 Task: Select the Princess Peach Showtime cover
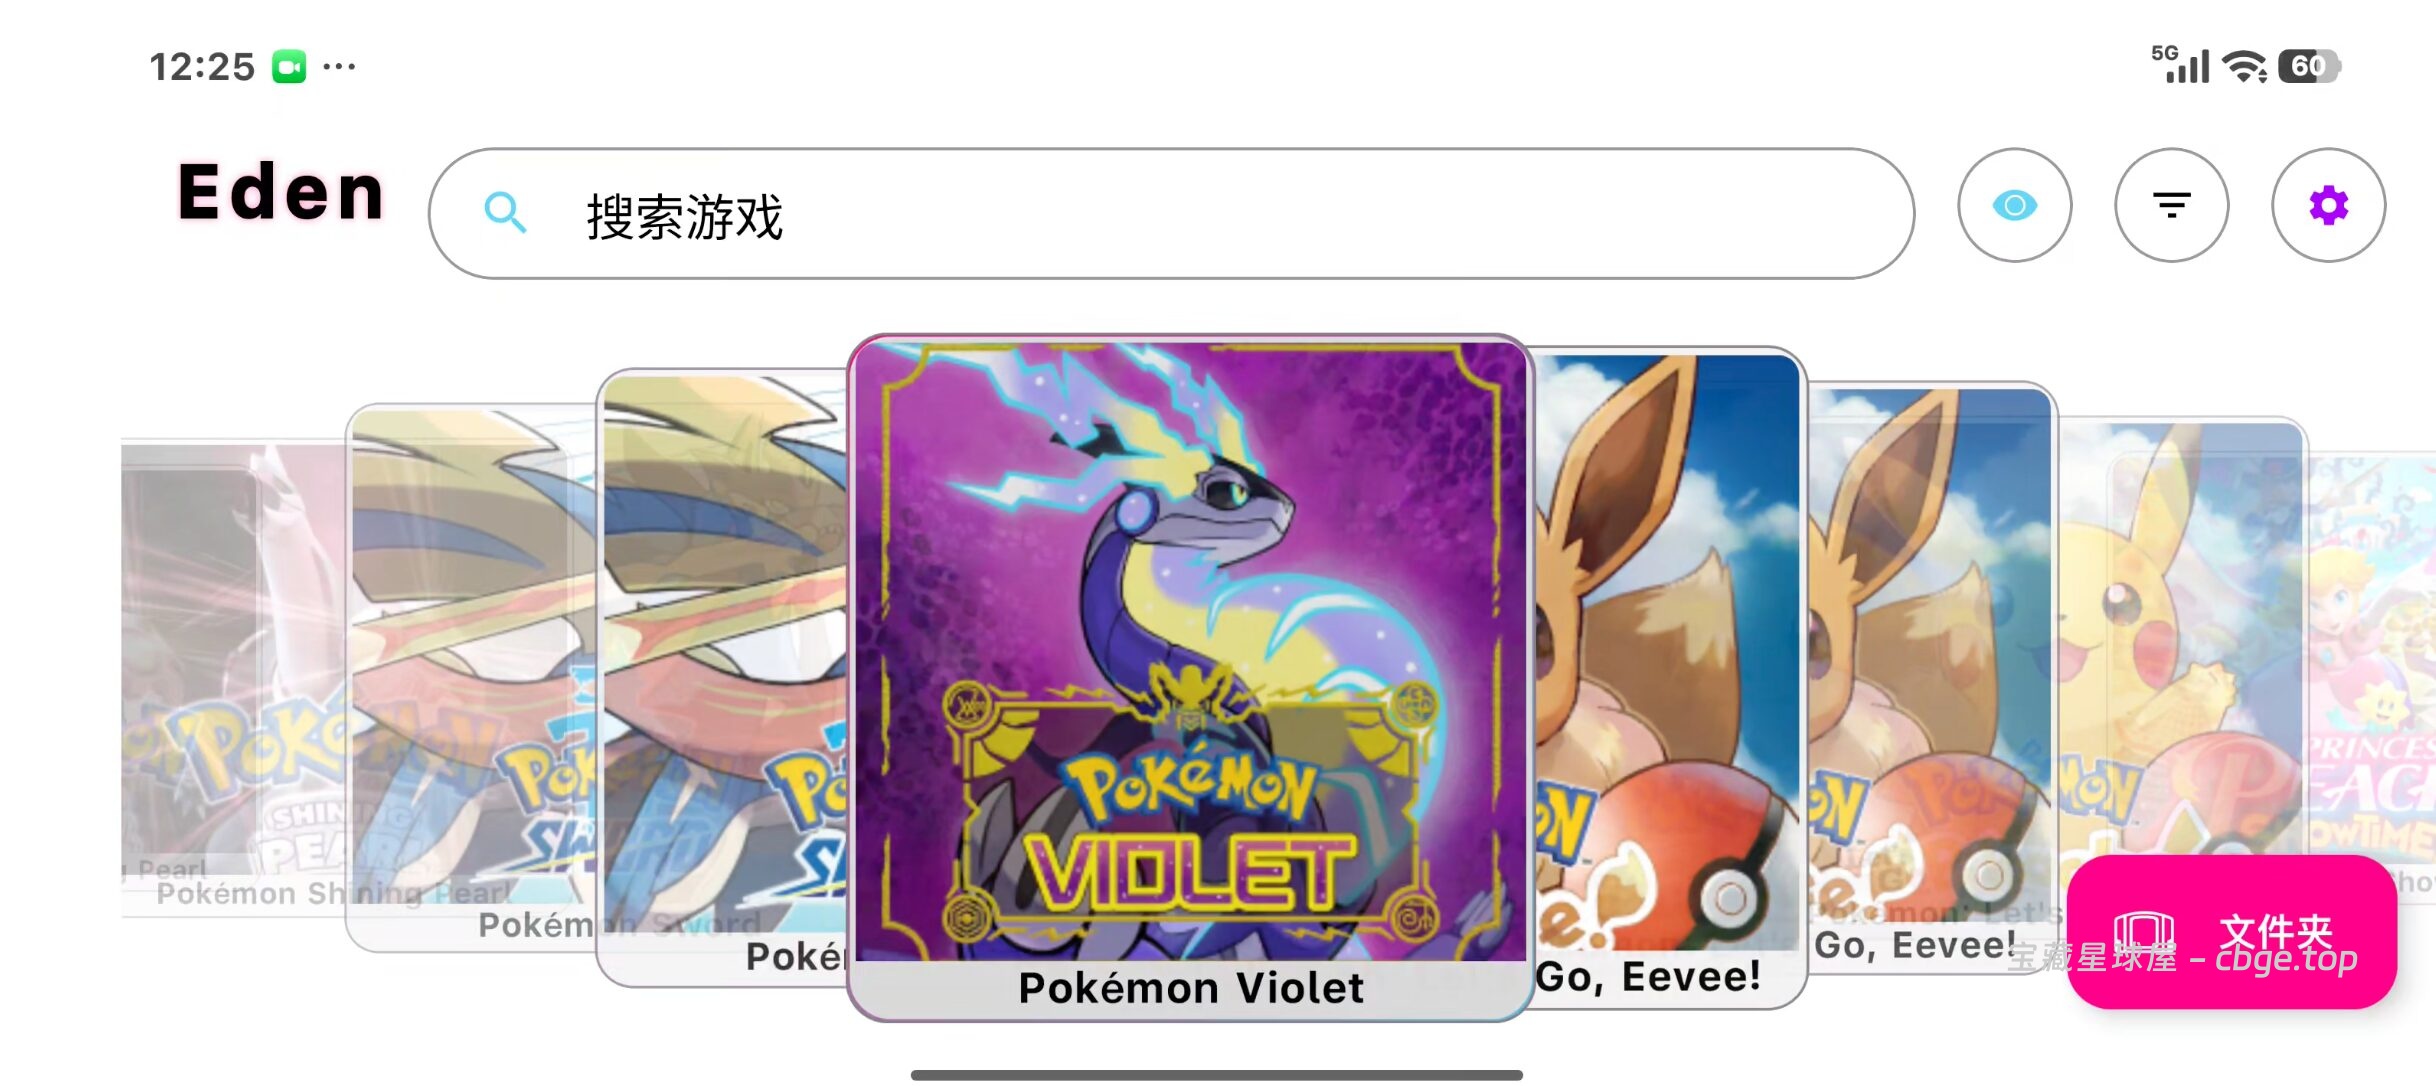pos(2372,660)
